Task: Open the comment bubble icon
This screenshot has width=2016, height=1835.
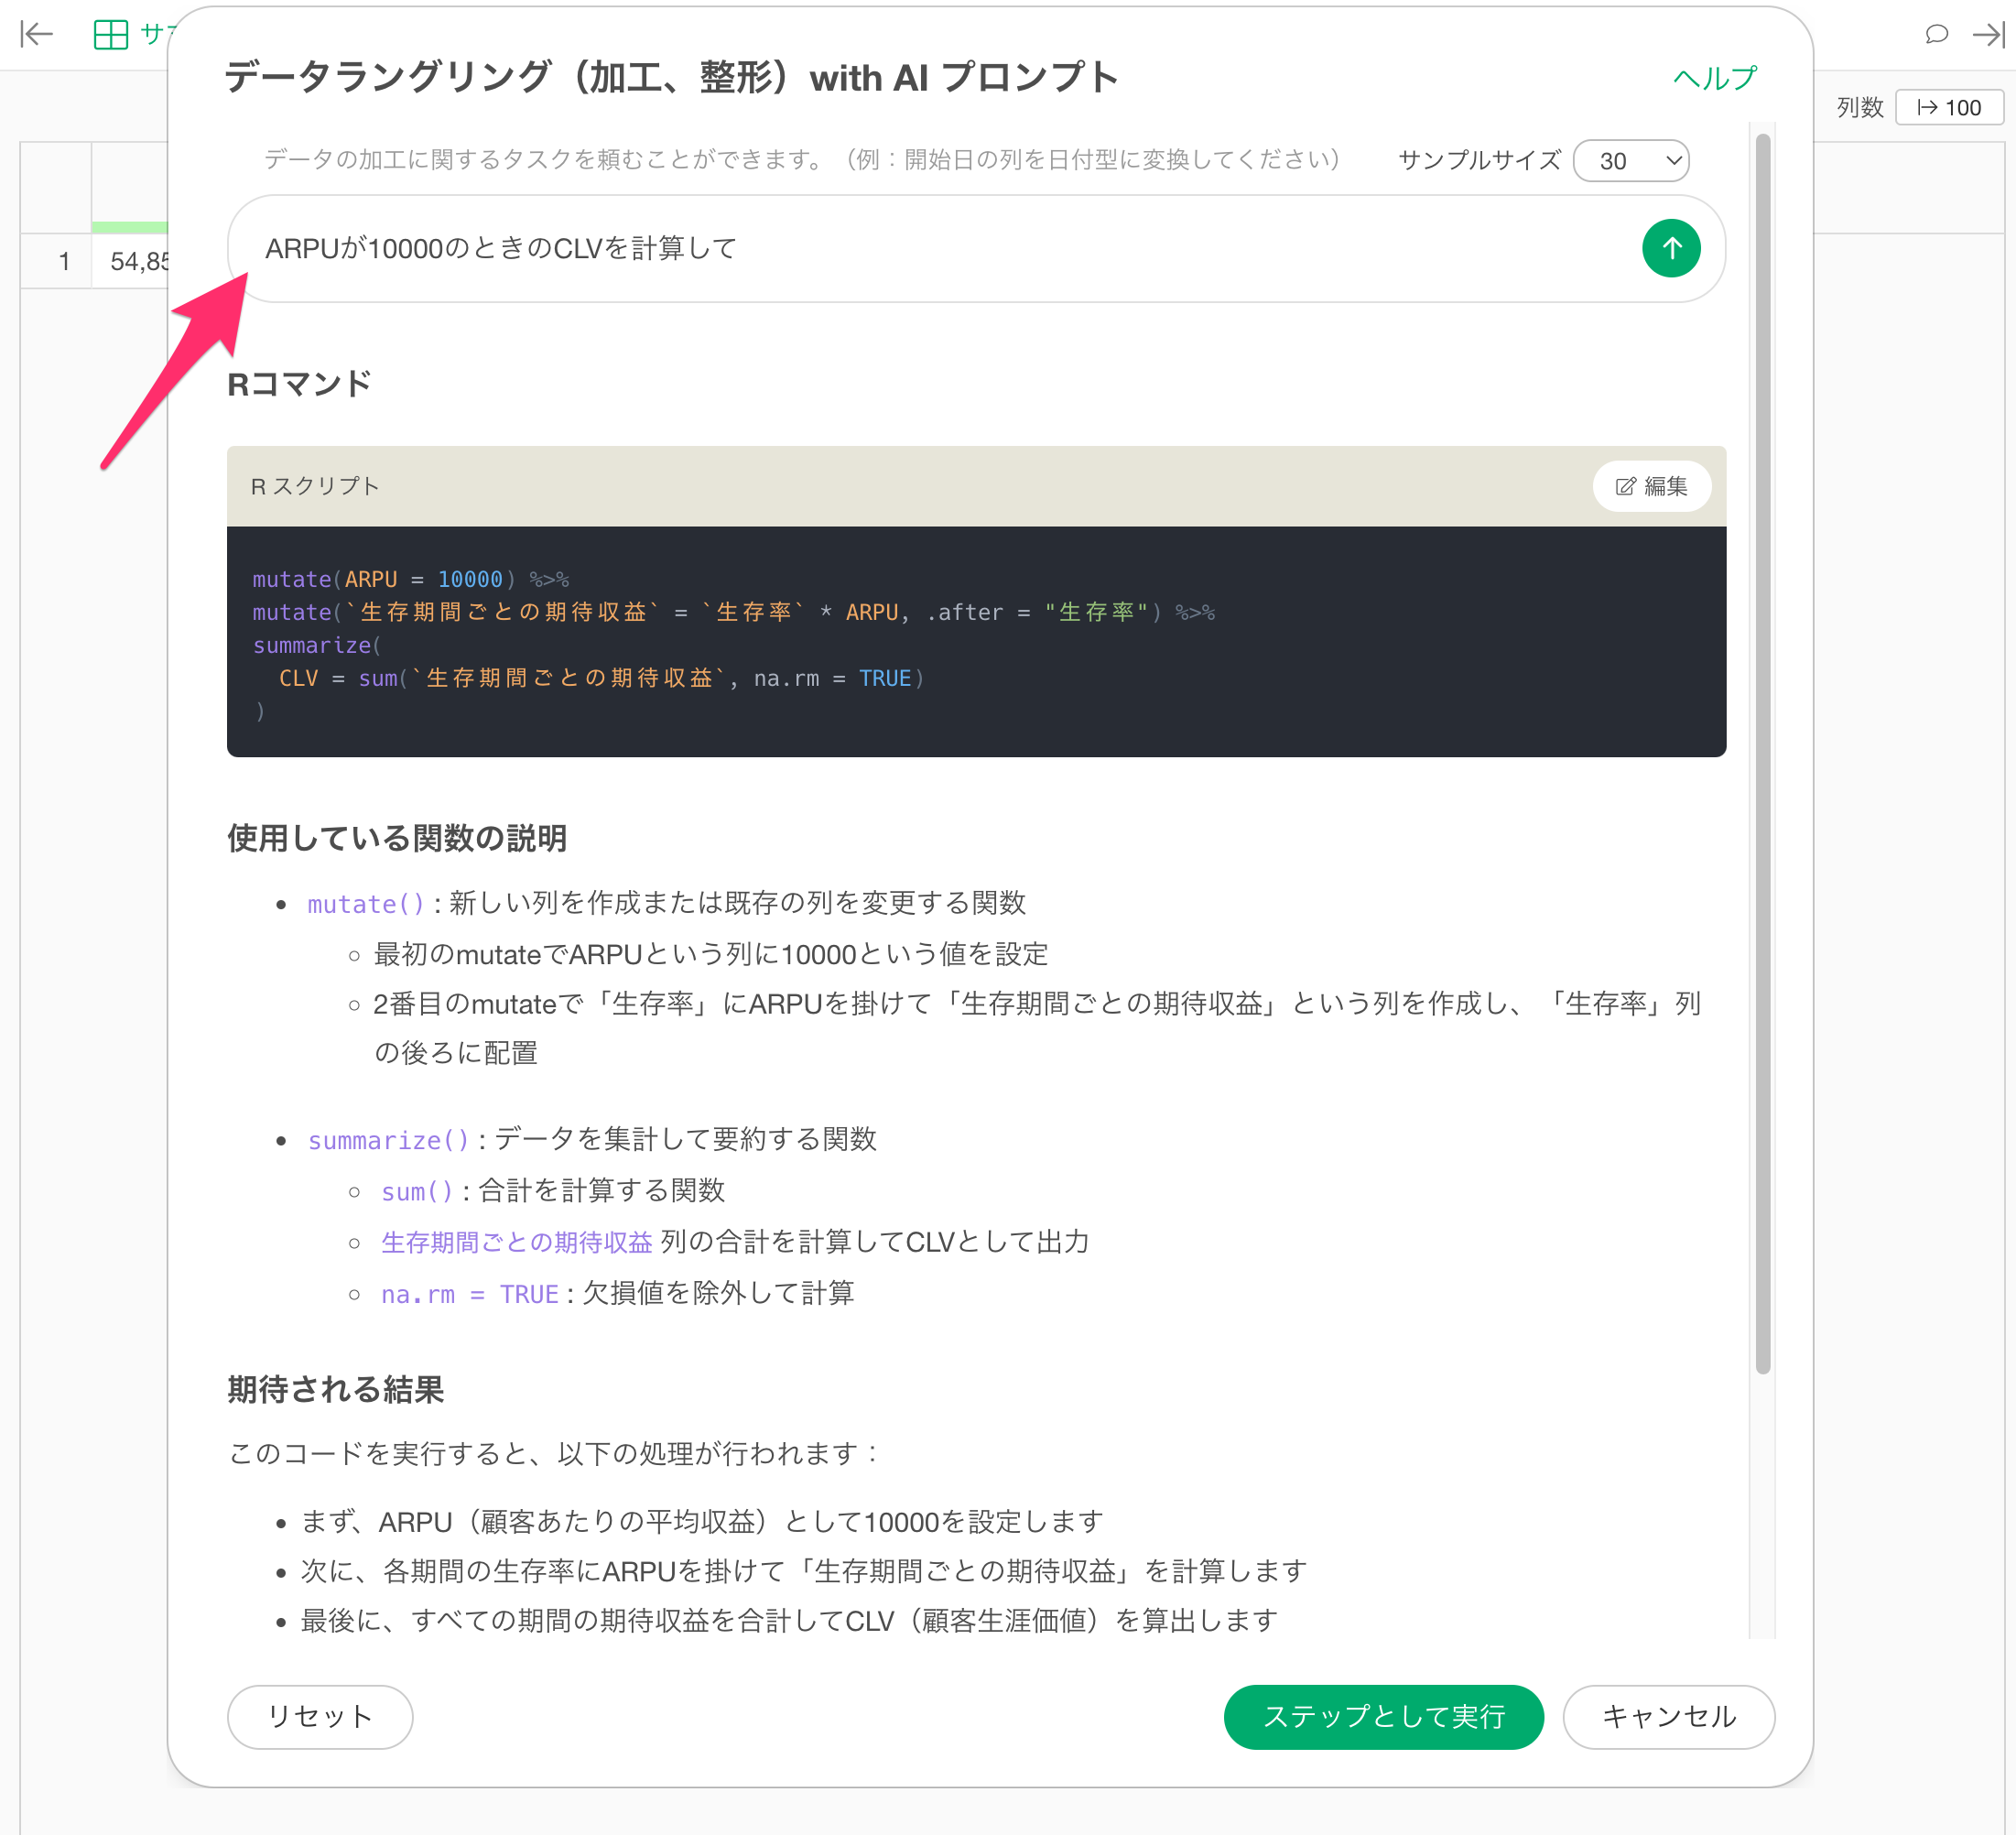Action: pos(1936,35)
